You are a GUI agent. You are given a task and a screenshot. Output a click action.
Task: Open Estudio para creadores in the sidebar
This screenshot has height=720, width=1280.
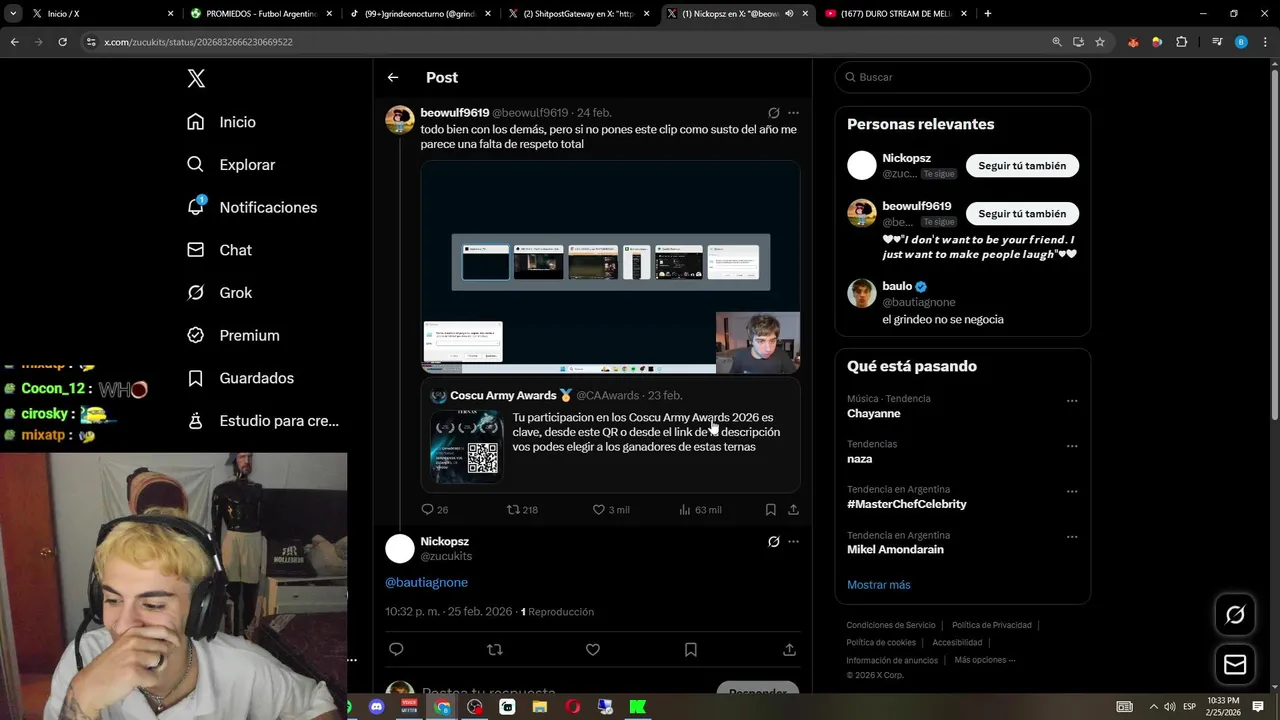[x=263, y=421]
